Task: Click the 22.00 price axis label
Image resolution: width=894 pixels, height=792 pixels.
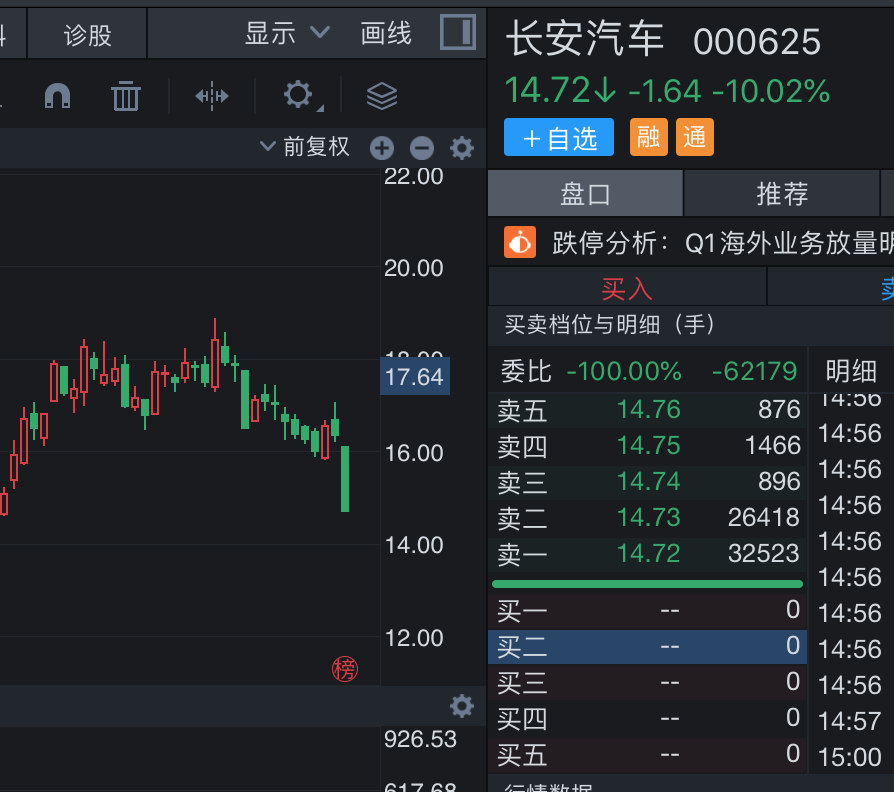Action: [413, 176]
